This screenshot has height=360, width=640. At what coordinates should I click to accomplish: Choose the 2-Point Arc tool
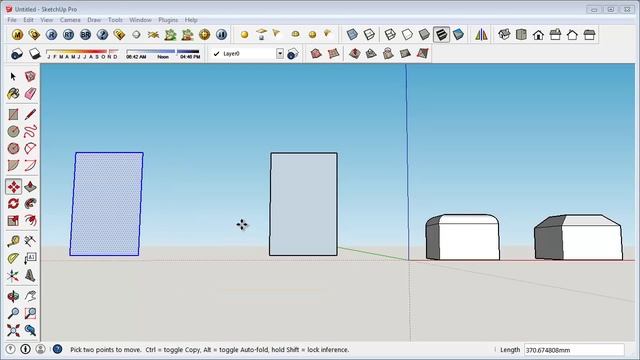point(30,165)
